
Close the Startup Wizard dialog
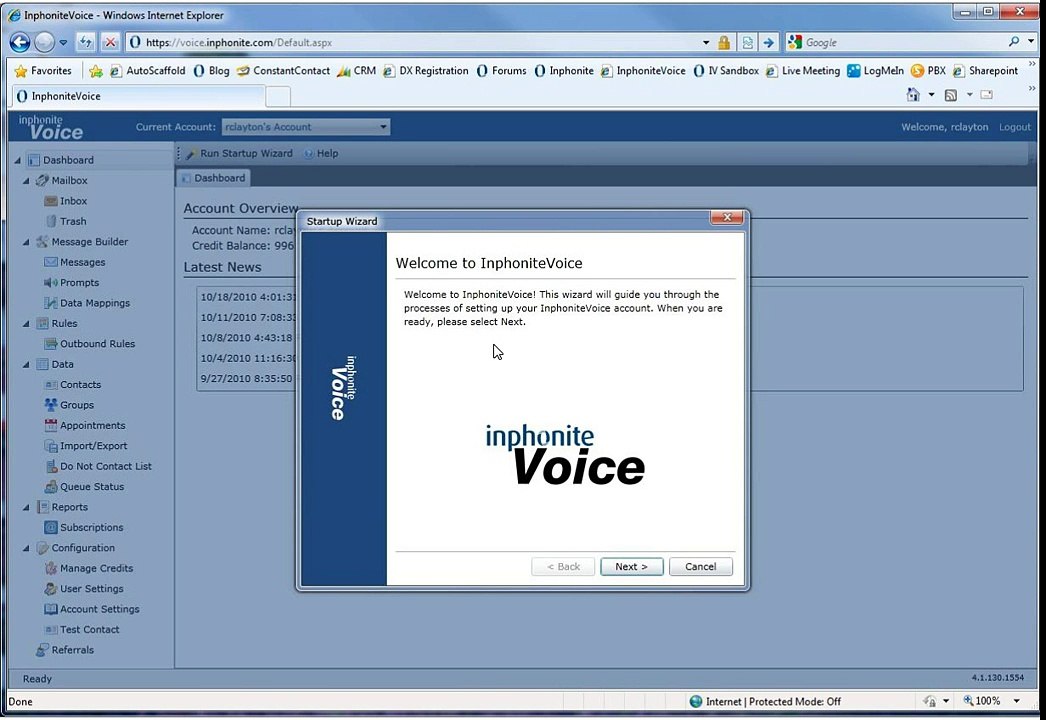tap(726, 218)
